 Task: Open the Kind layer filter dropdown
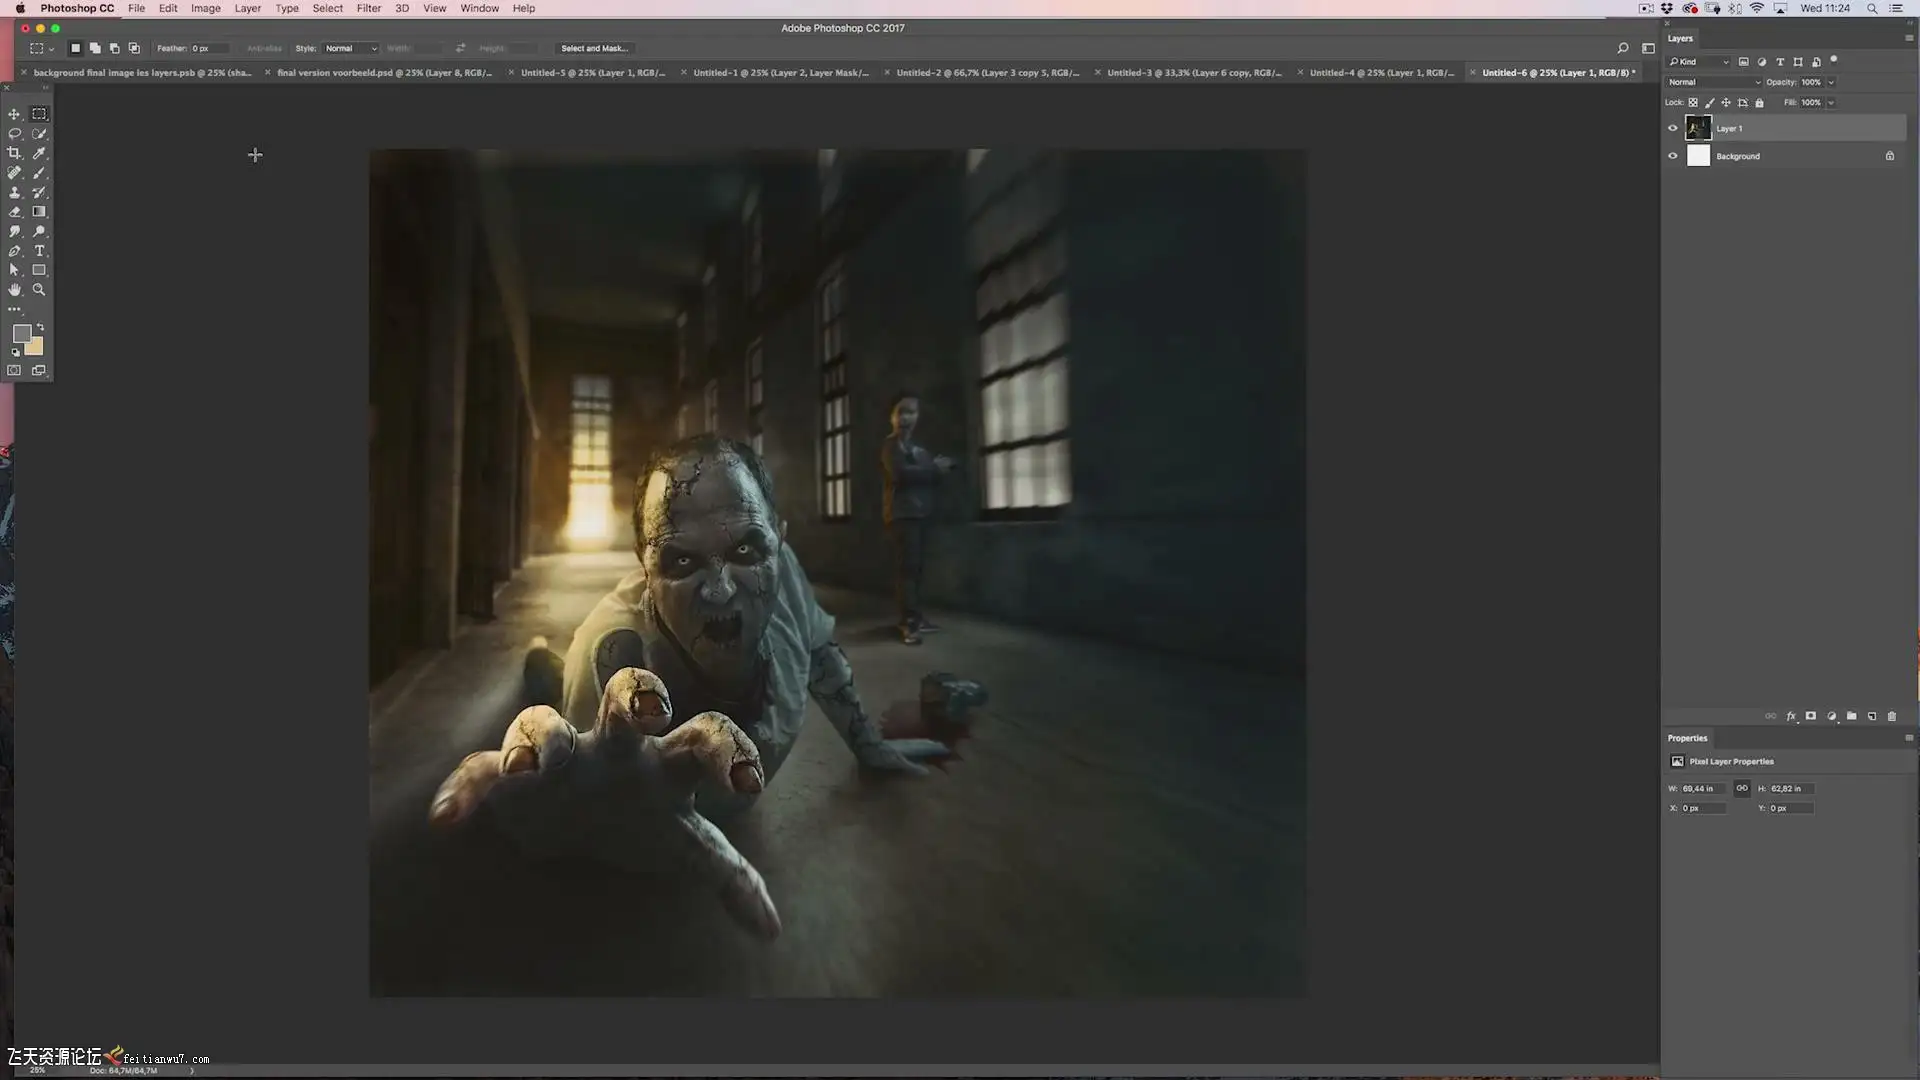[1699, 62]
